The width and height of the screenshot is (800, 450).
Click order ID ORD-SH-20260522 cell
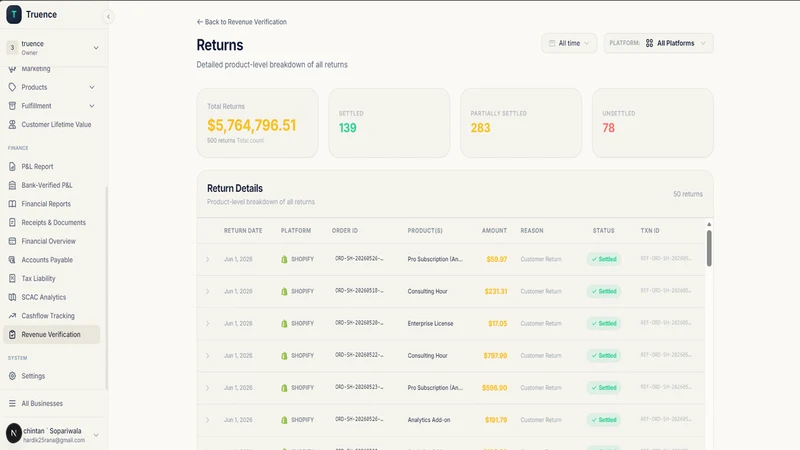pos(359,355)
